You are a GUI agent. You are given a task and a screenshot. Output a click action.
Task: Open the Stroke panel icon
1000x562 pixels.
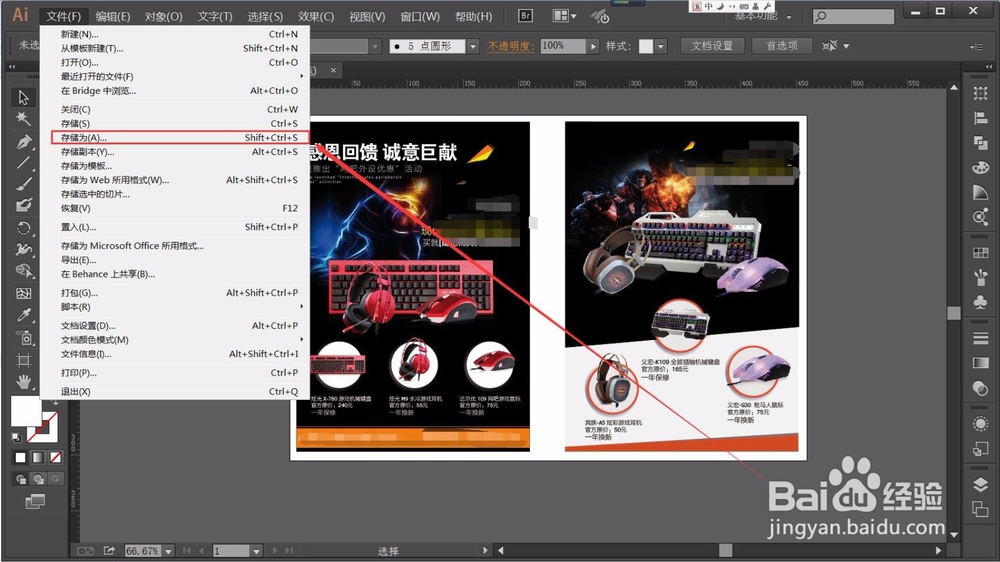click(980, 338)
